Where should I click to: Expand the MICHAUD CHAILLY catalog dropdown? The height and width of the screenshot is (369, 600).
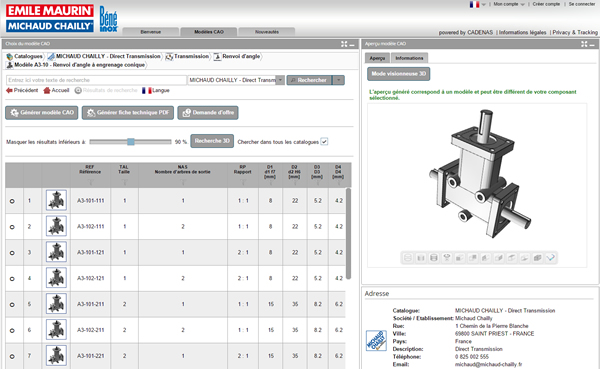click(x=280, y=80)
